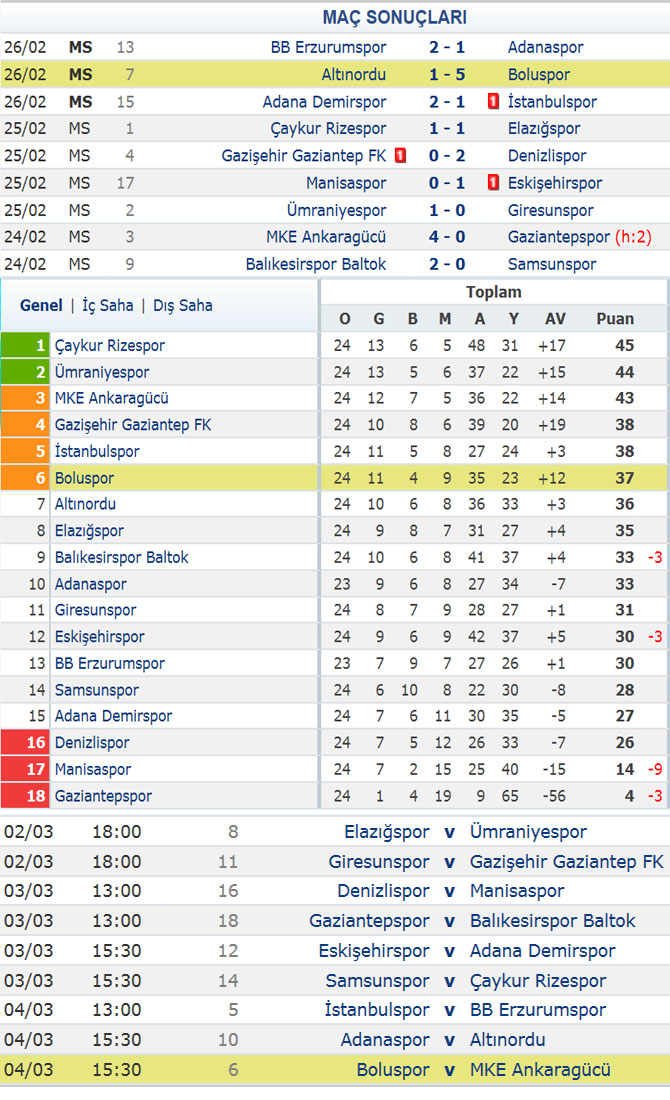Click the Altınordu 1 - 5 Boluspor score

click(447, 74)
